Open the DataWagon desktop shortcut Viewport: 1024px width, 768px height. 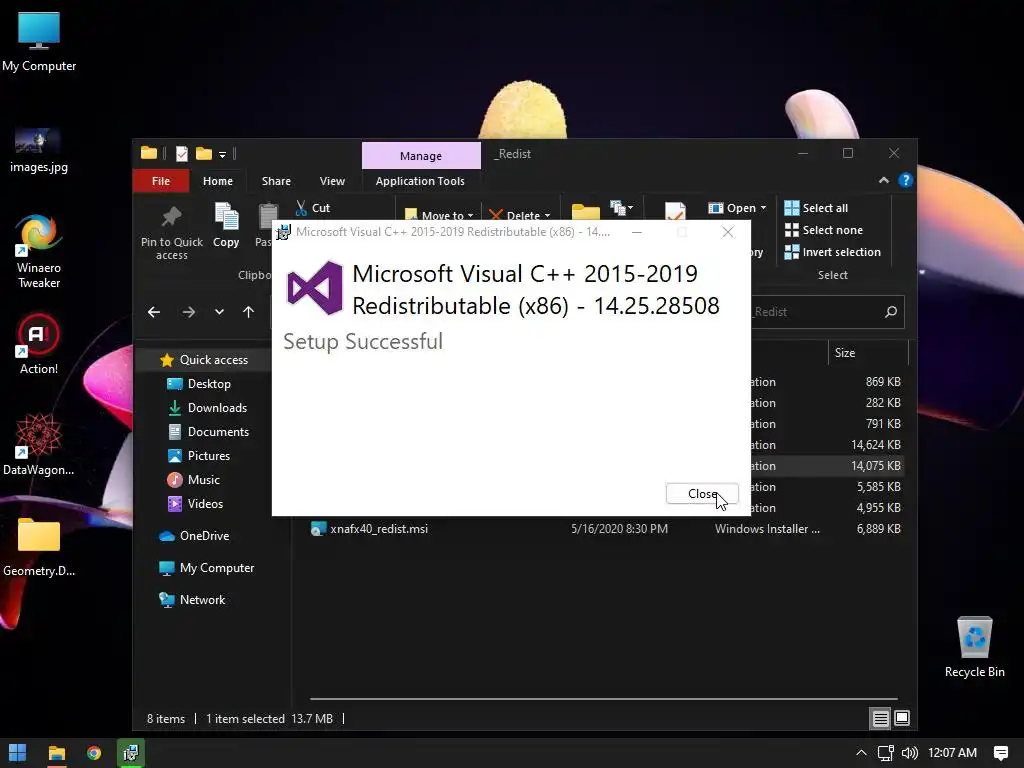(x=39, y=445)
